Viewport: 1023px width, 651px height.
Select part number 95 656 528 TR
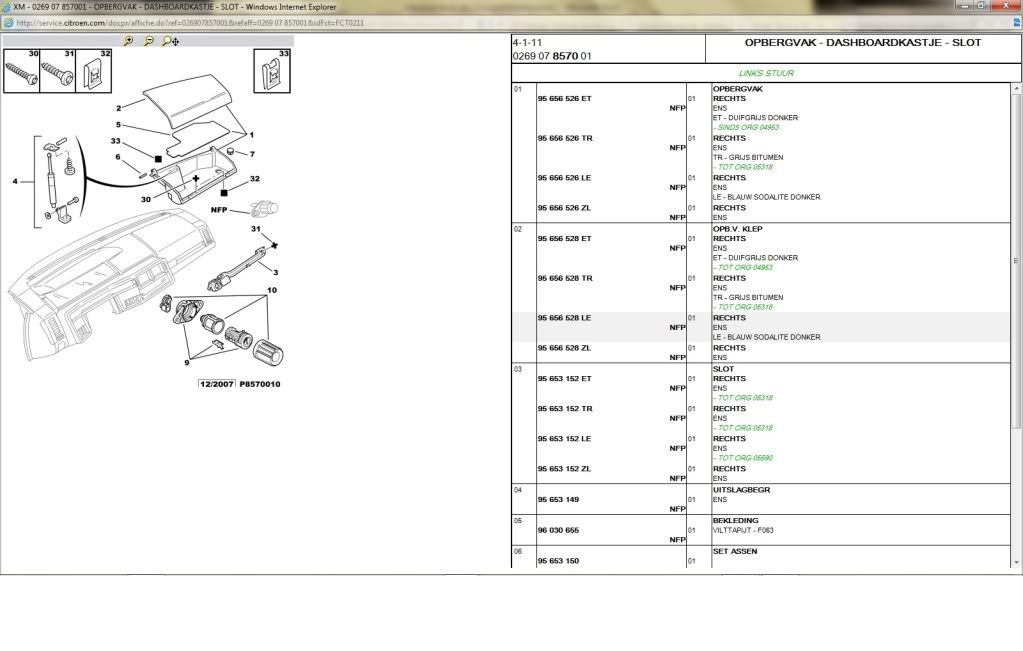pyautogui.click(x=565, y=278)
